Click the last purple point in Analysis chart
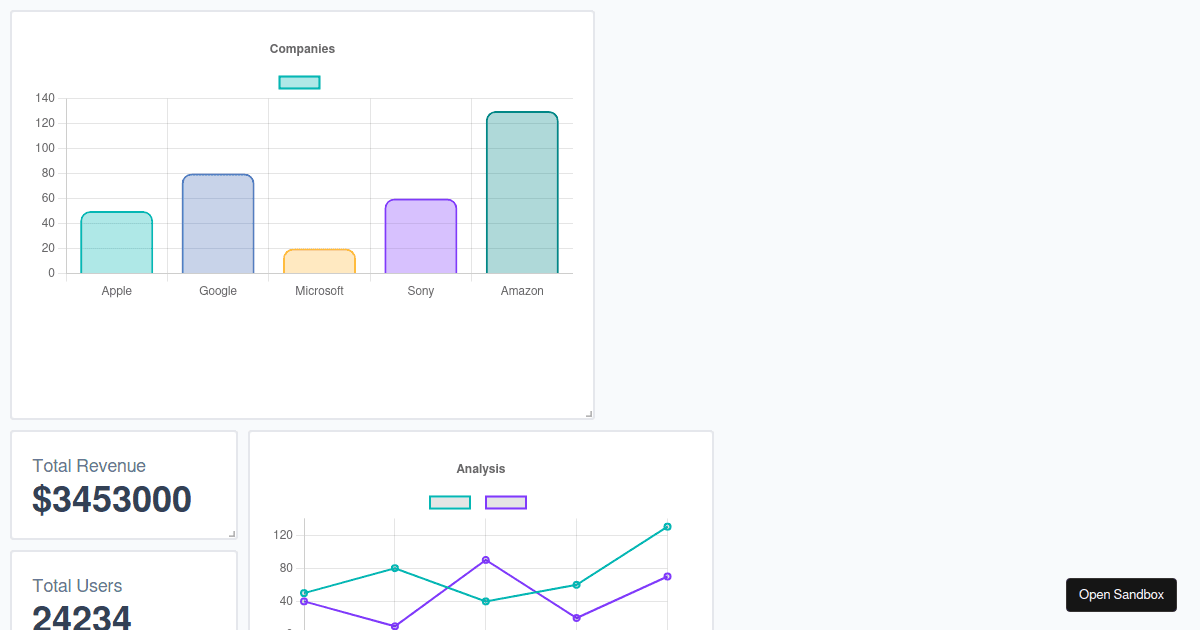This screenshot has width=1200, height=630. tap(667, 576)
